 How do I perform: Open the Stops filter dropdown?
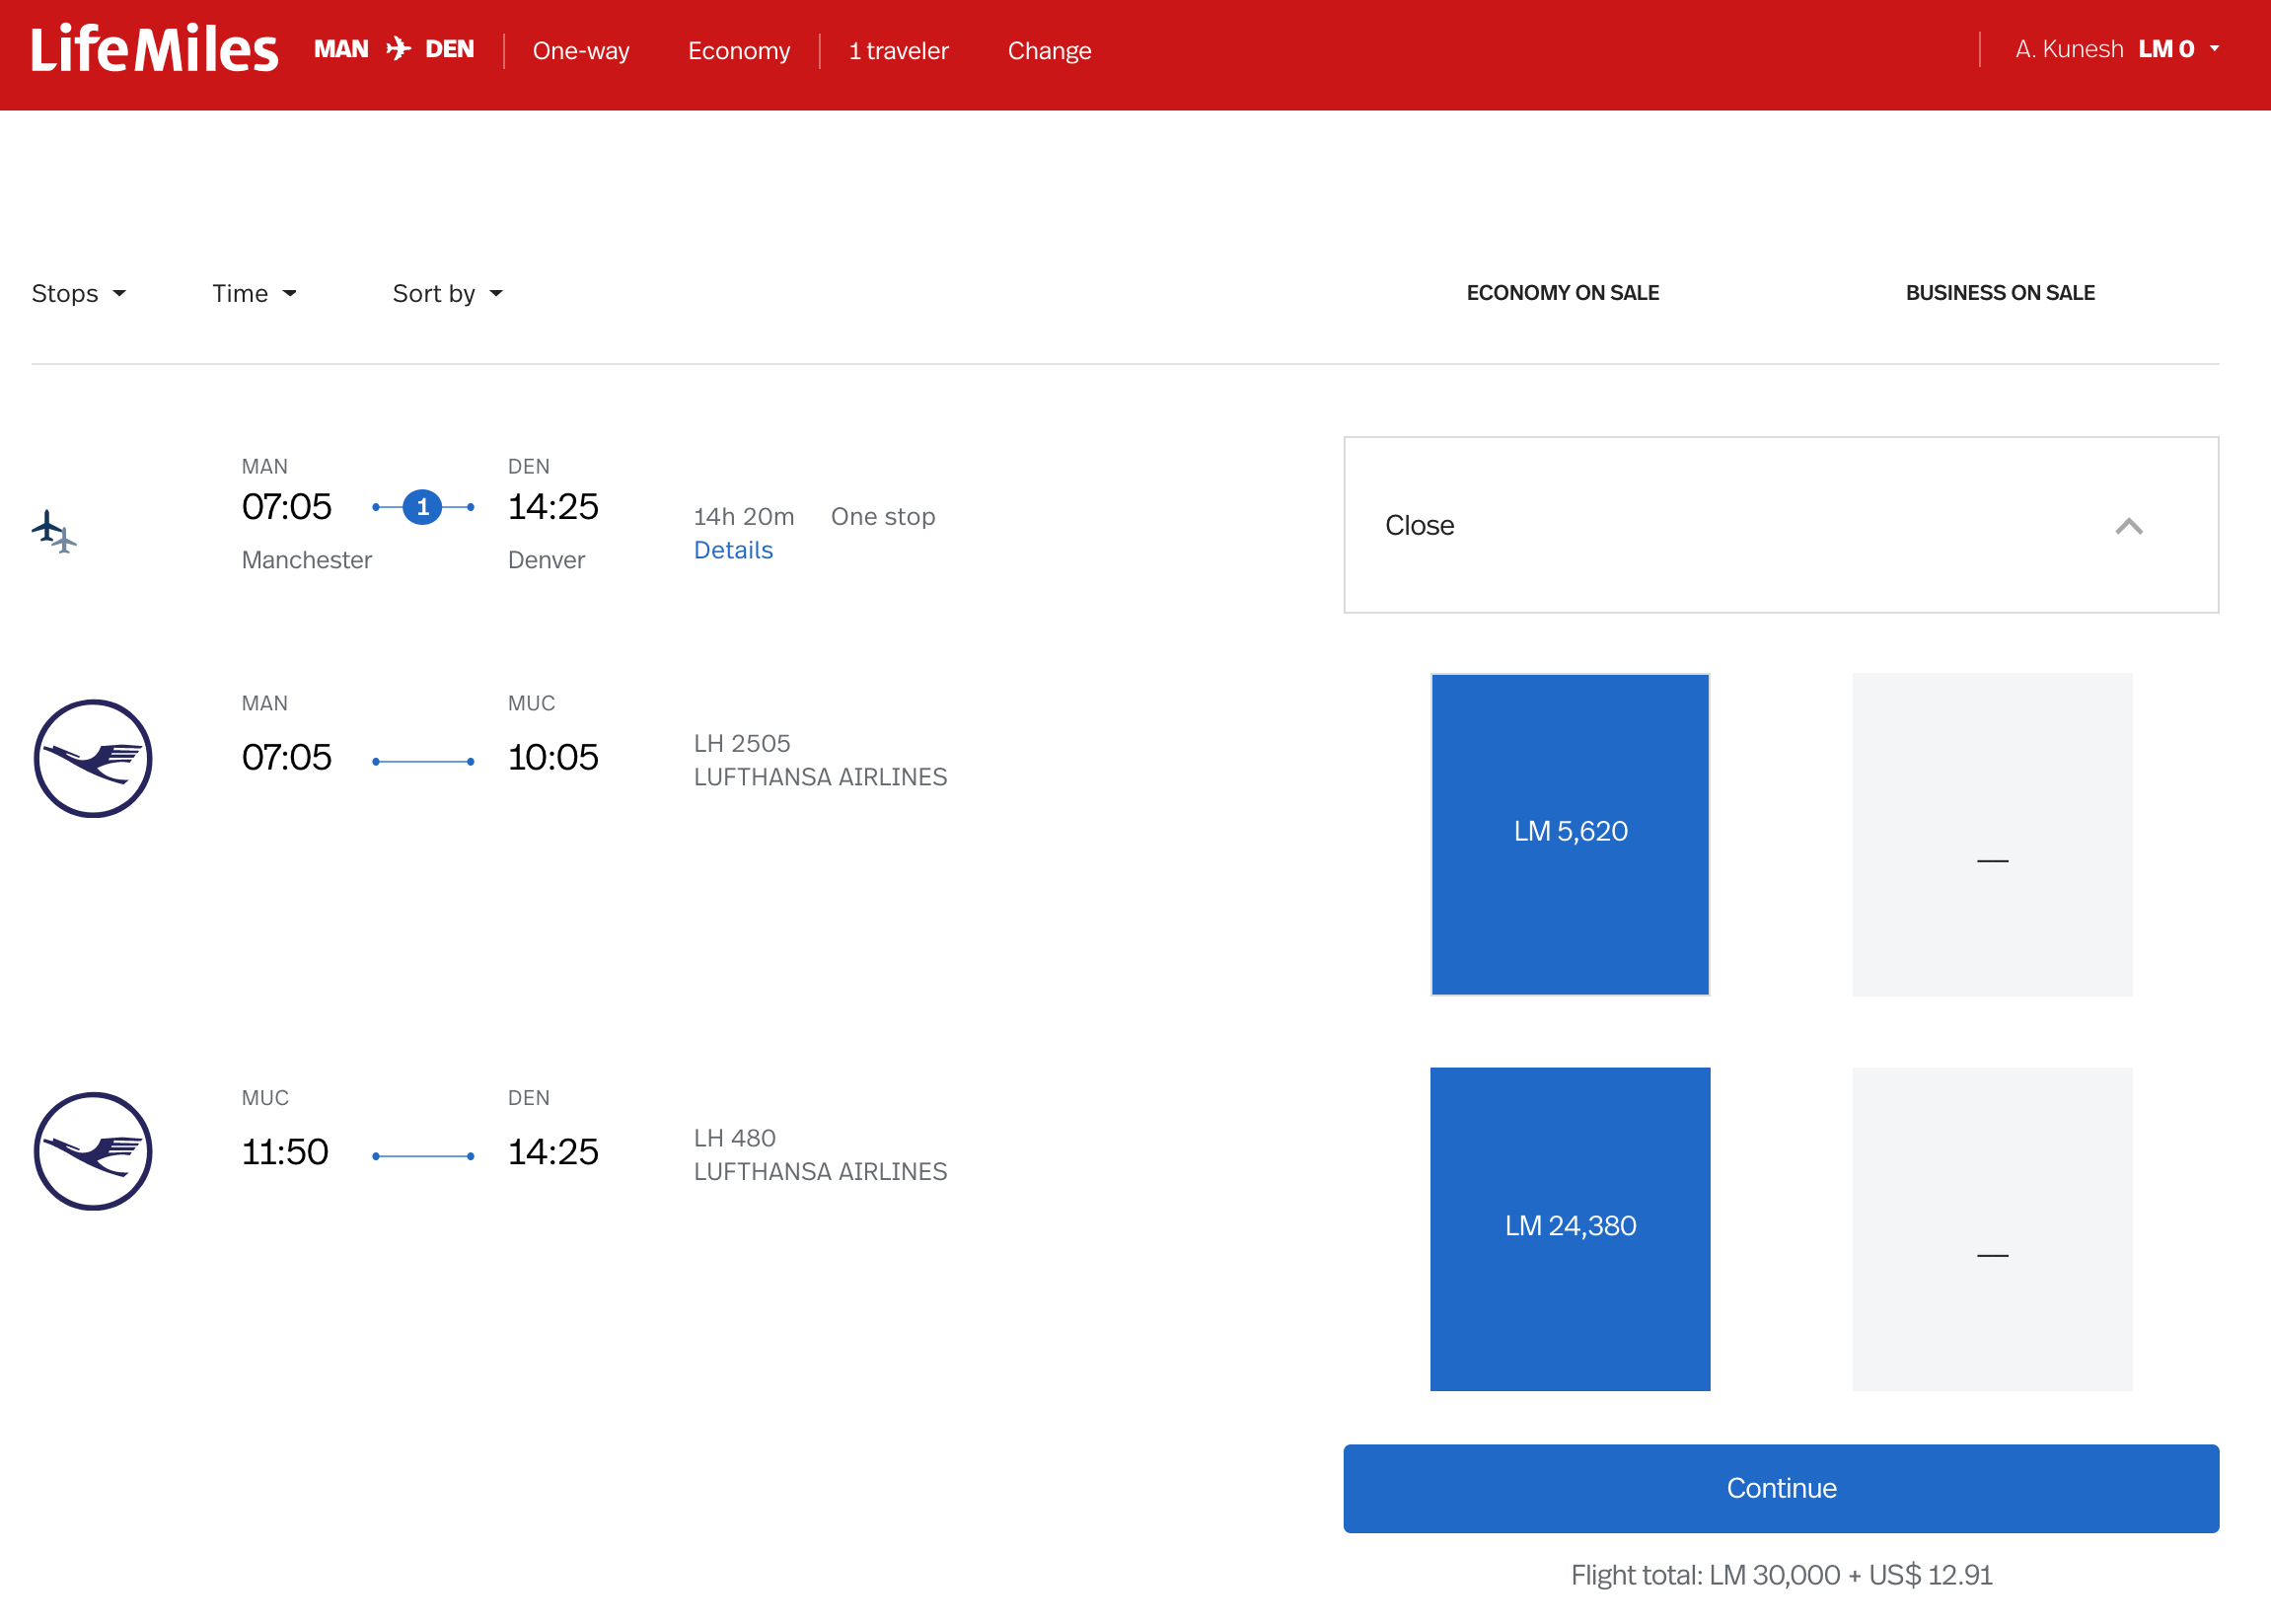click(x=78, y=294)
